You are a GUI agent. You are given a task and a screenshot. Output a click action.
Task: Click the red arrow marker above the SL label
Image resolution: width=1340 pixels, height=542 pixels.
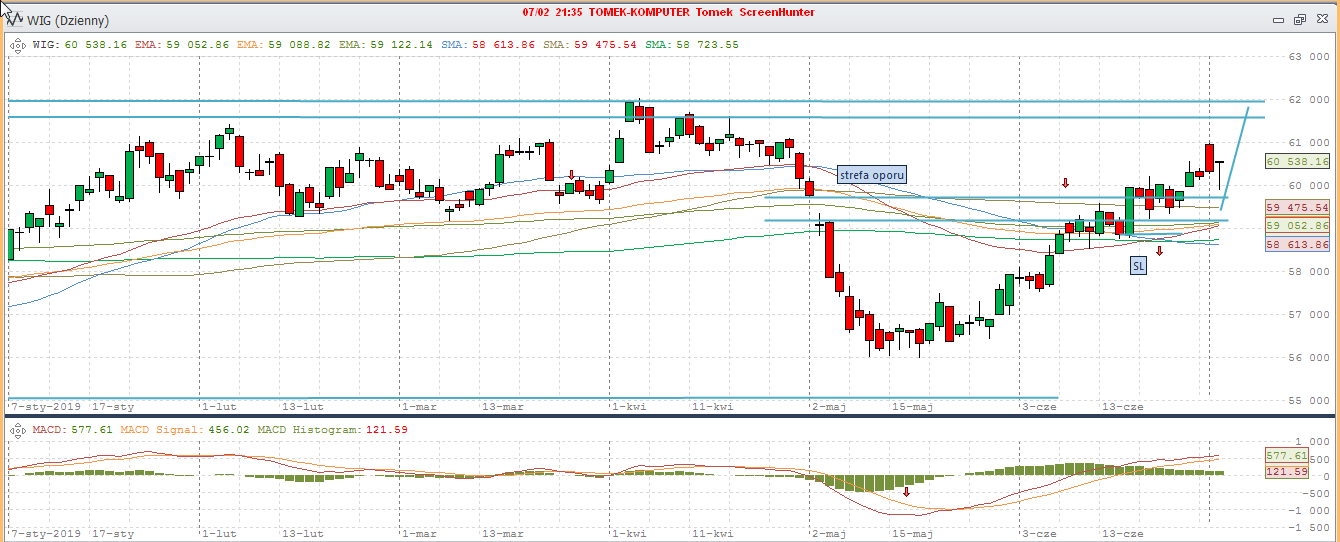1160,251
